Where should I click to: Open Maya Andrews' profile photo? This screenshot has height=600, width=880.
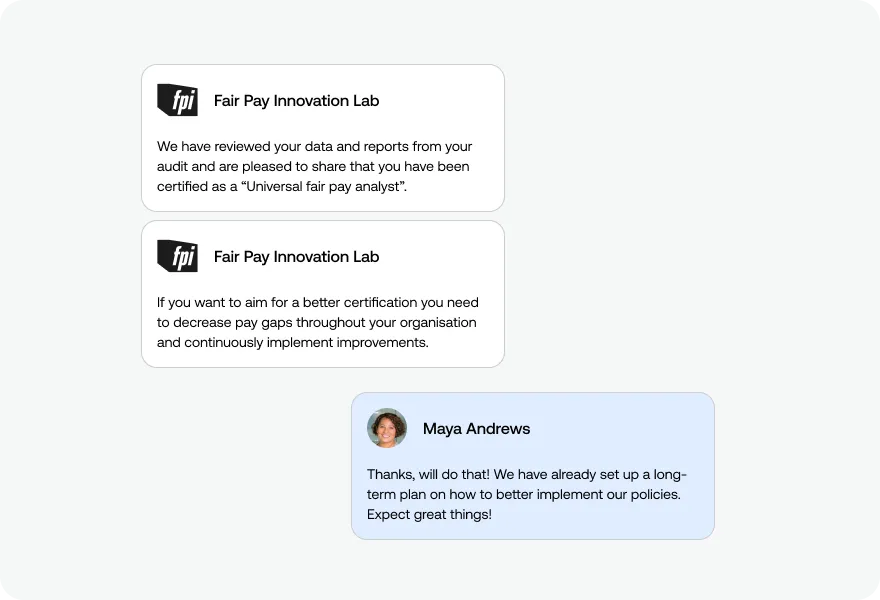(x=387, y=428)
